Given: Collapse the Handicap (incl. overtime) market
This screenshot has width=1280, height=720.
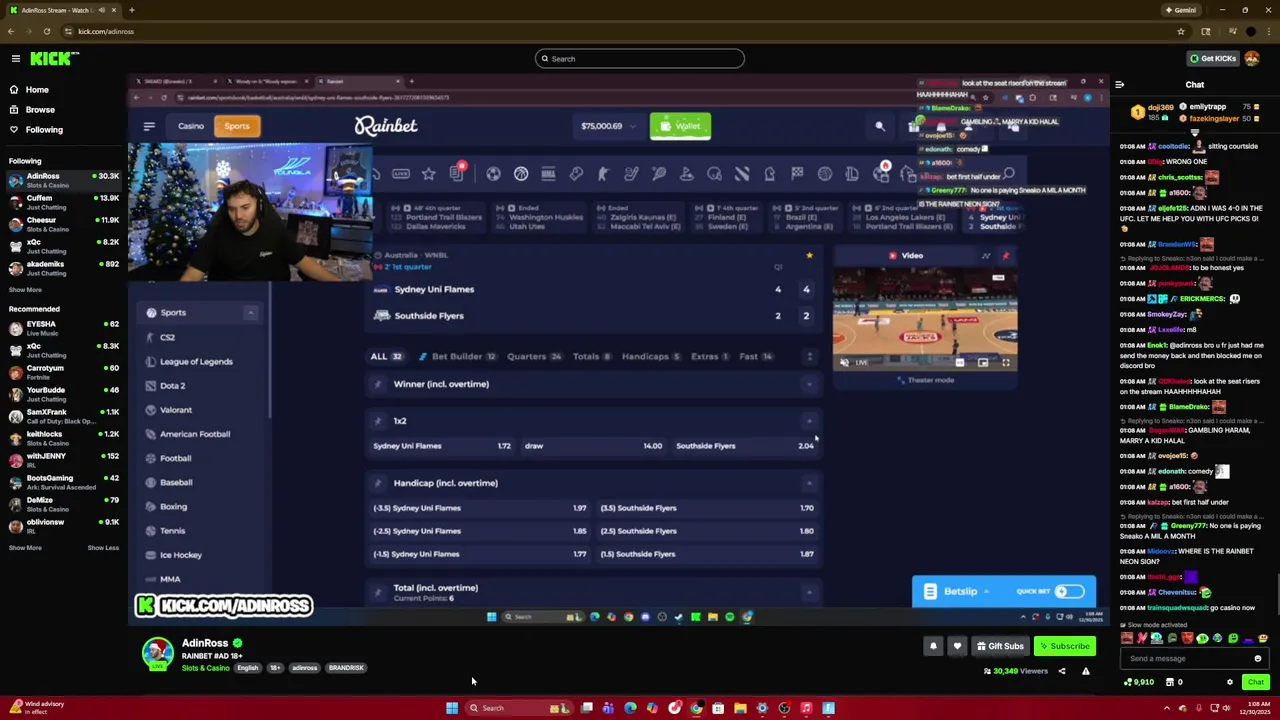Looking at the screenshot, I should click(809, 483).
